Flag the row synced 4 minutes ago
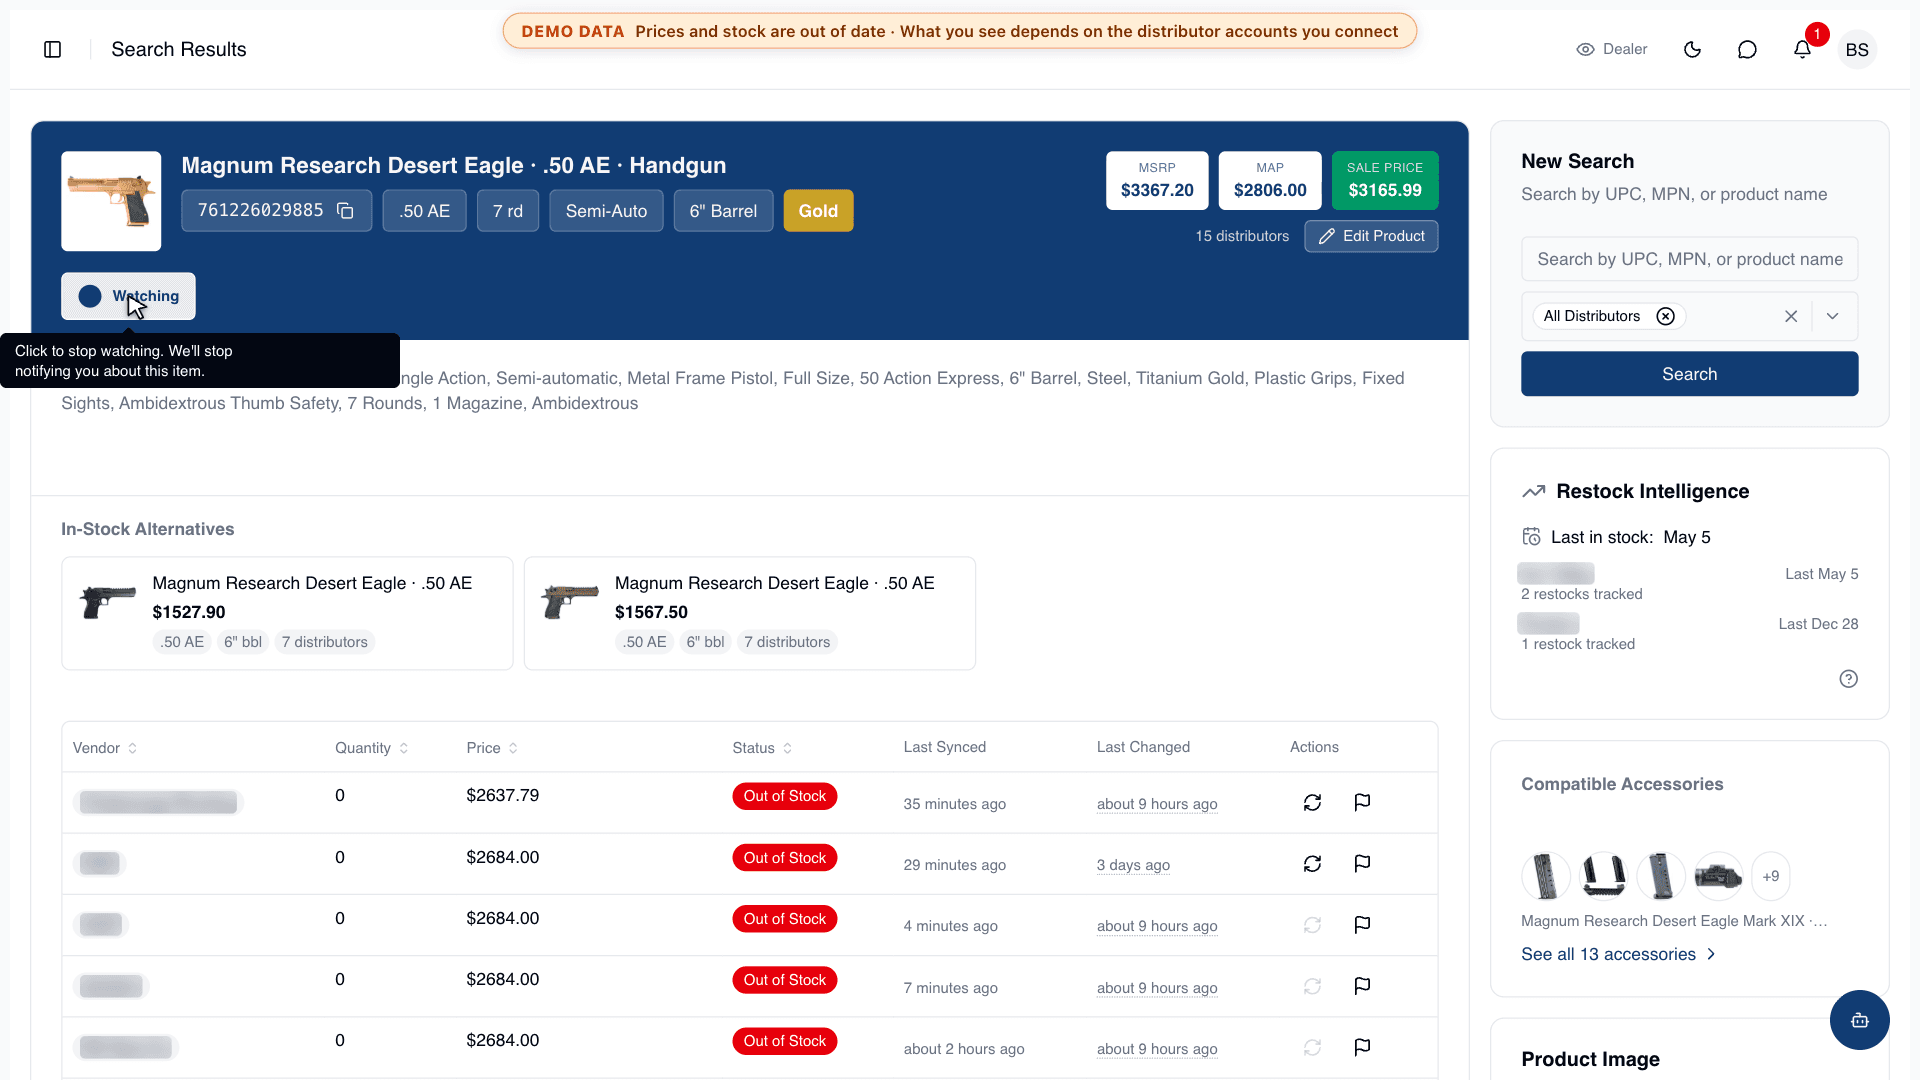Viewport: 1920px width, 1080px height. [1362, 925]
